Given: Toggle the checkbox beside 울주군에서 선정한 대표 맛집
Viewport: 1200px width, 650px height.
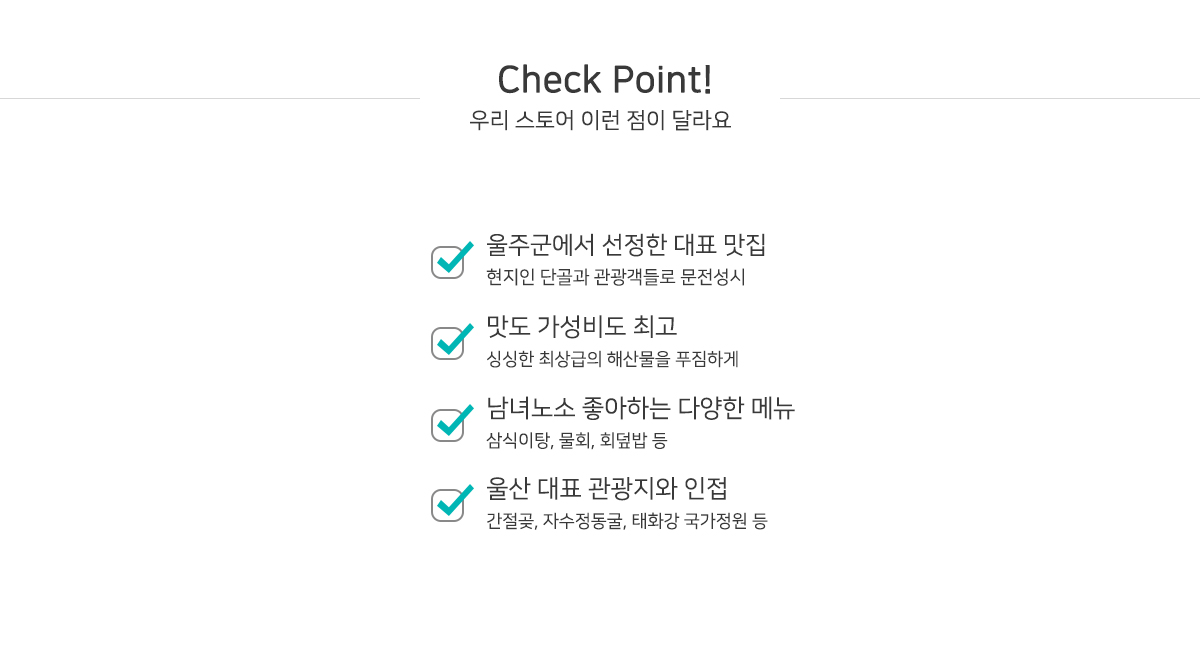Looking at the screenshot, I should click(x=452, y=260).
